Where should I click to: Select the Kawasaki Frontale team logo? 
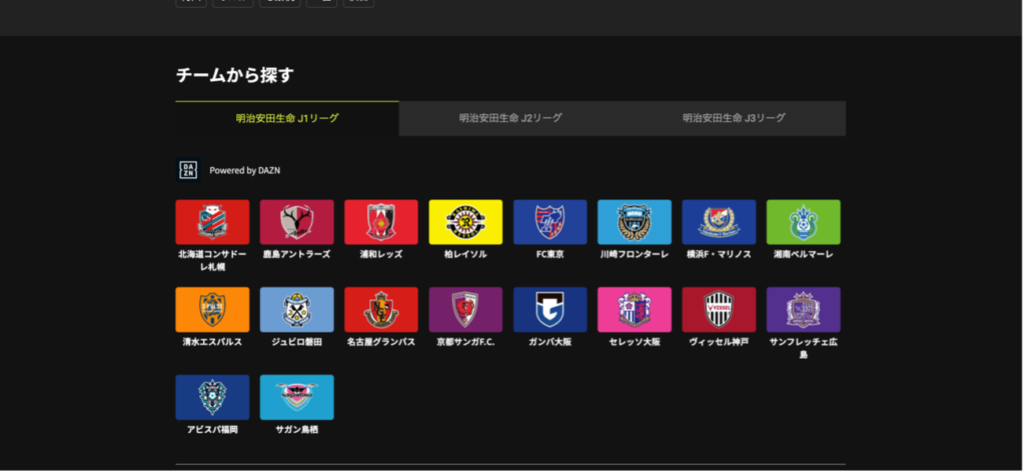coord(634,222)
